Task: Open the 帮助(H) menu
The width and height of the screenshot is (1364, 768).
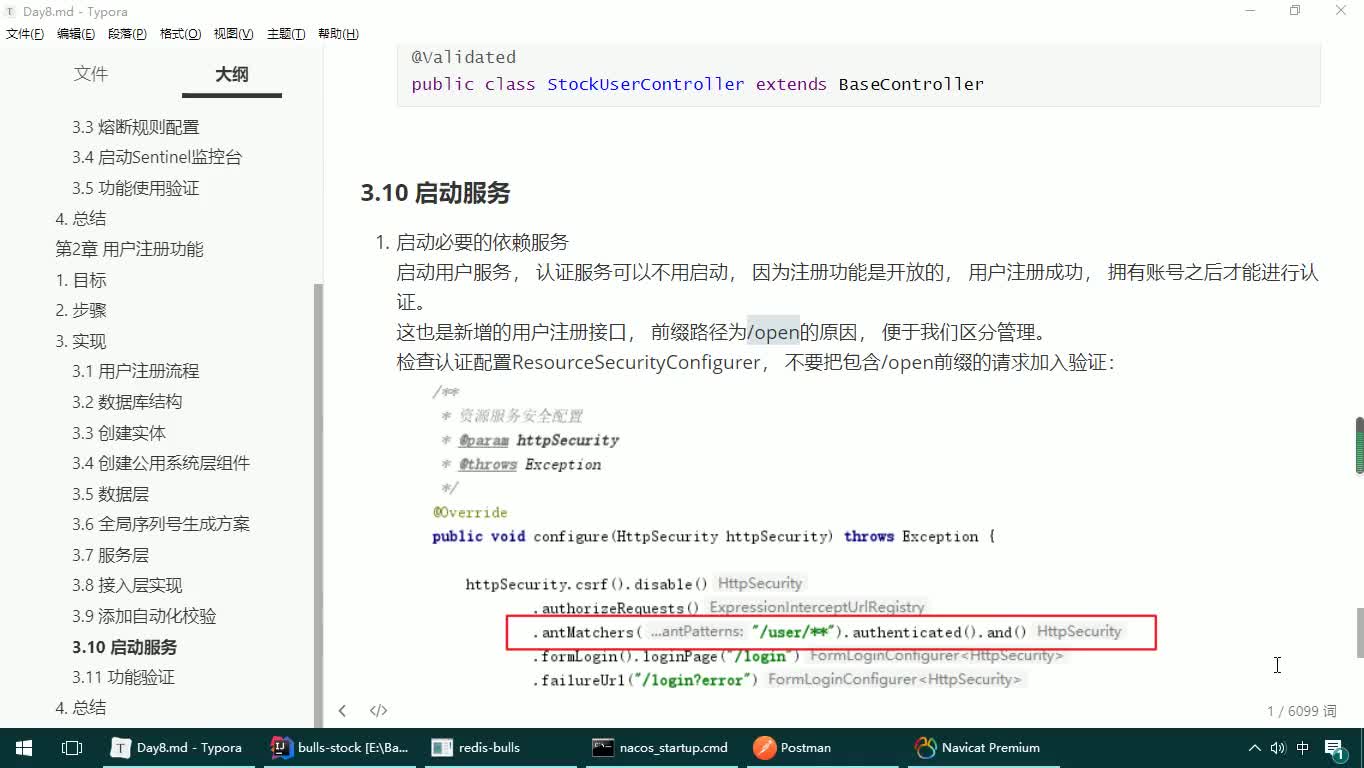Action: [x=338, y=34]
